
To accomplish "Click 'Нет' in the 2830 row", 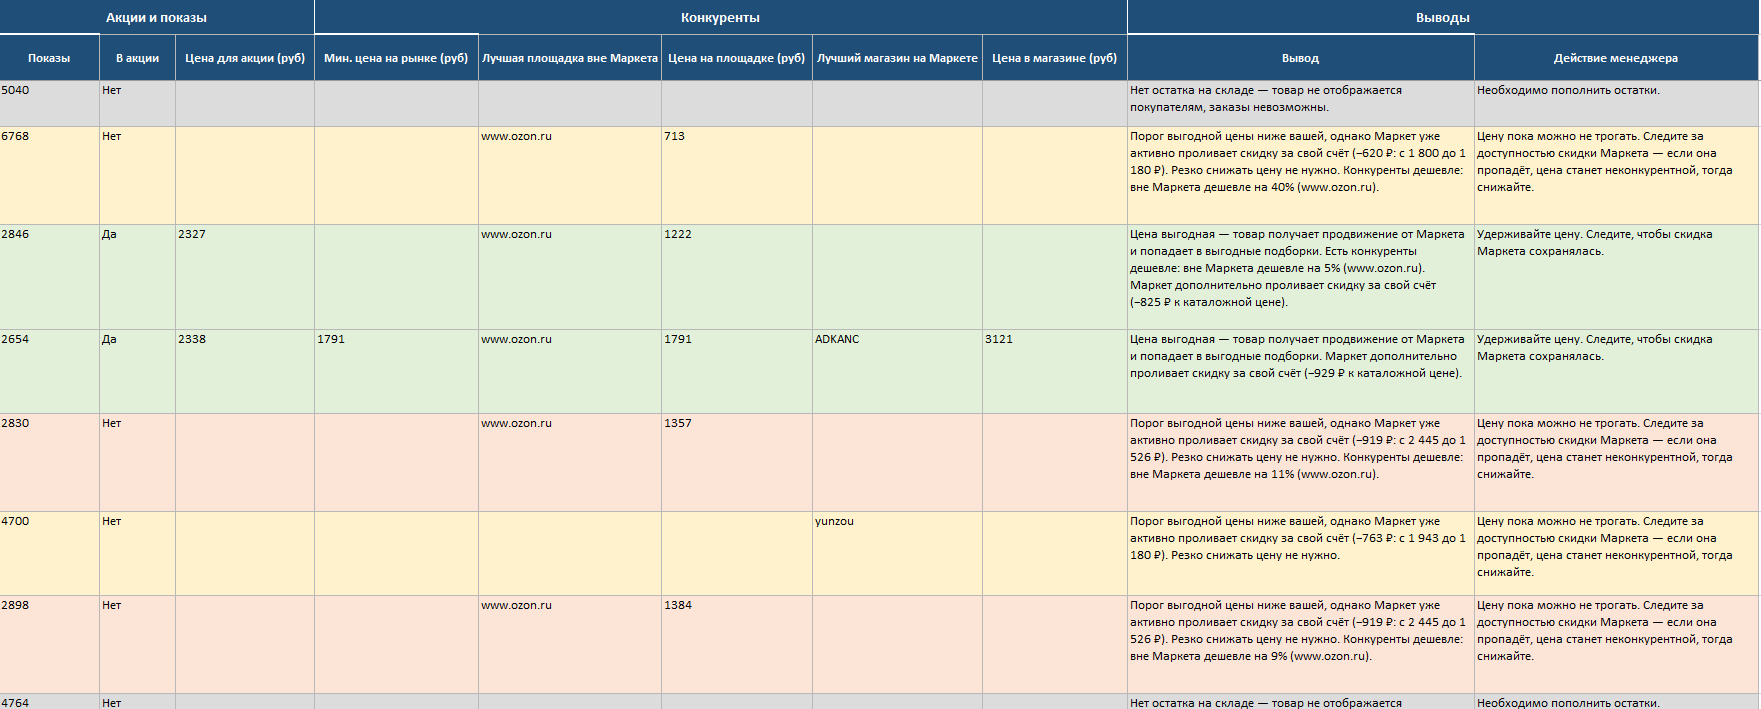I will (x=137, y=462).
